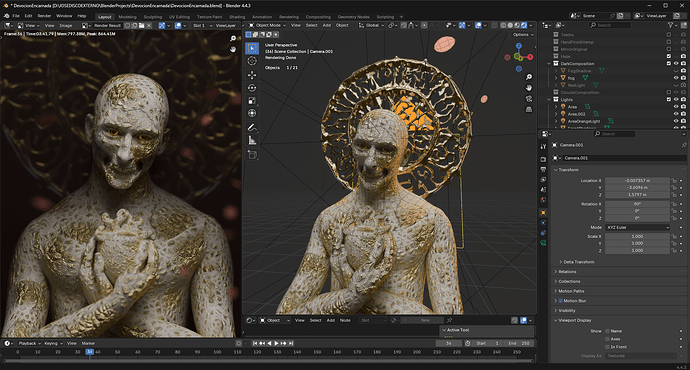Disable render for the Lights collection
This screenshot has width=690, height=370.
click(x=683, y=99)
